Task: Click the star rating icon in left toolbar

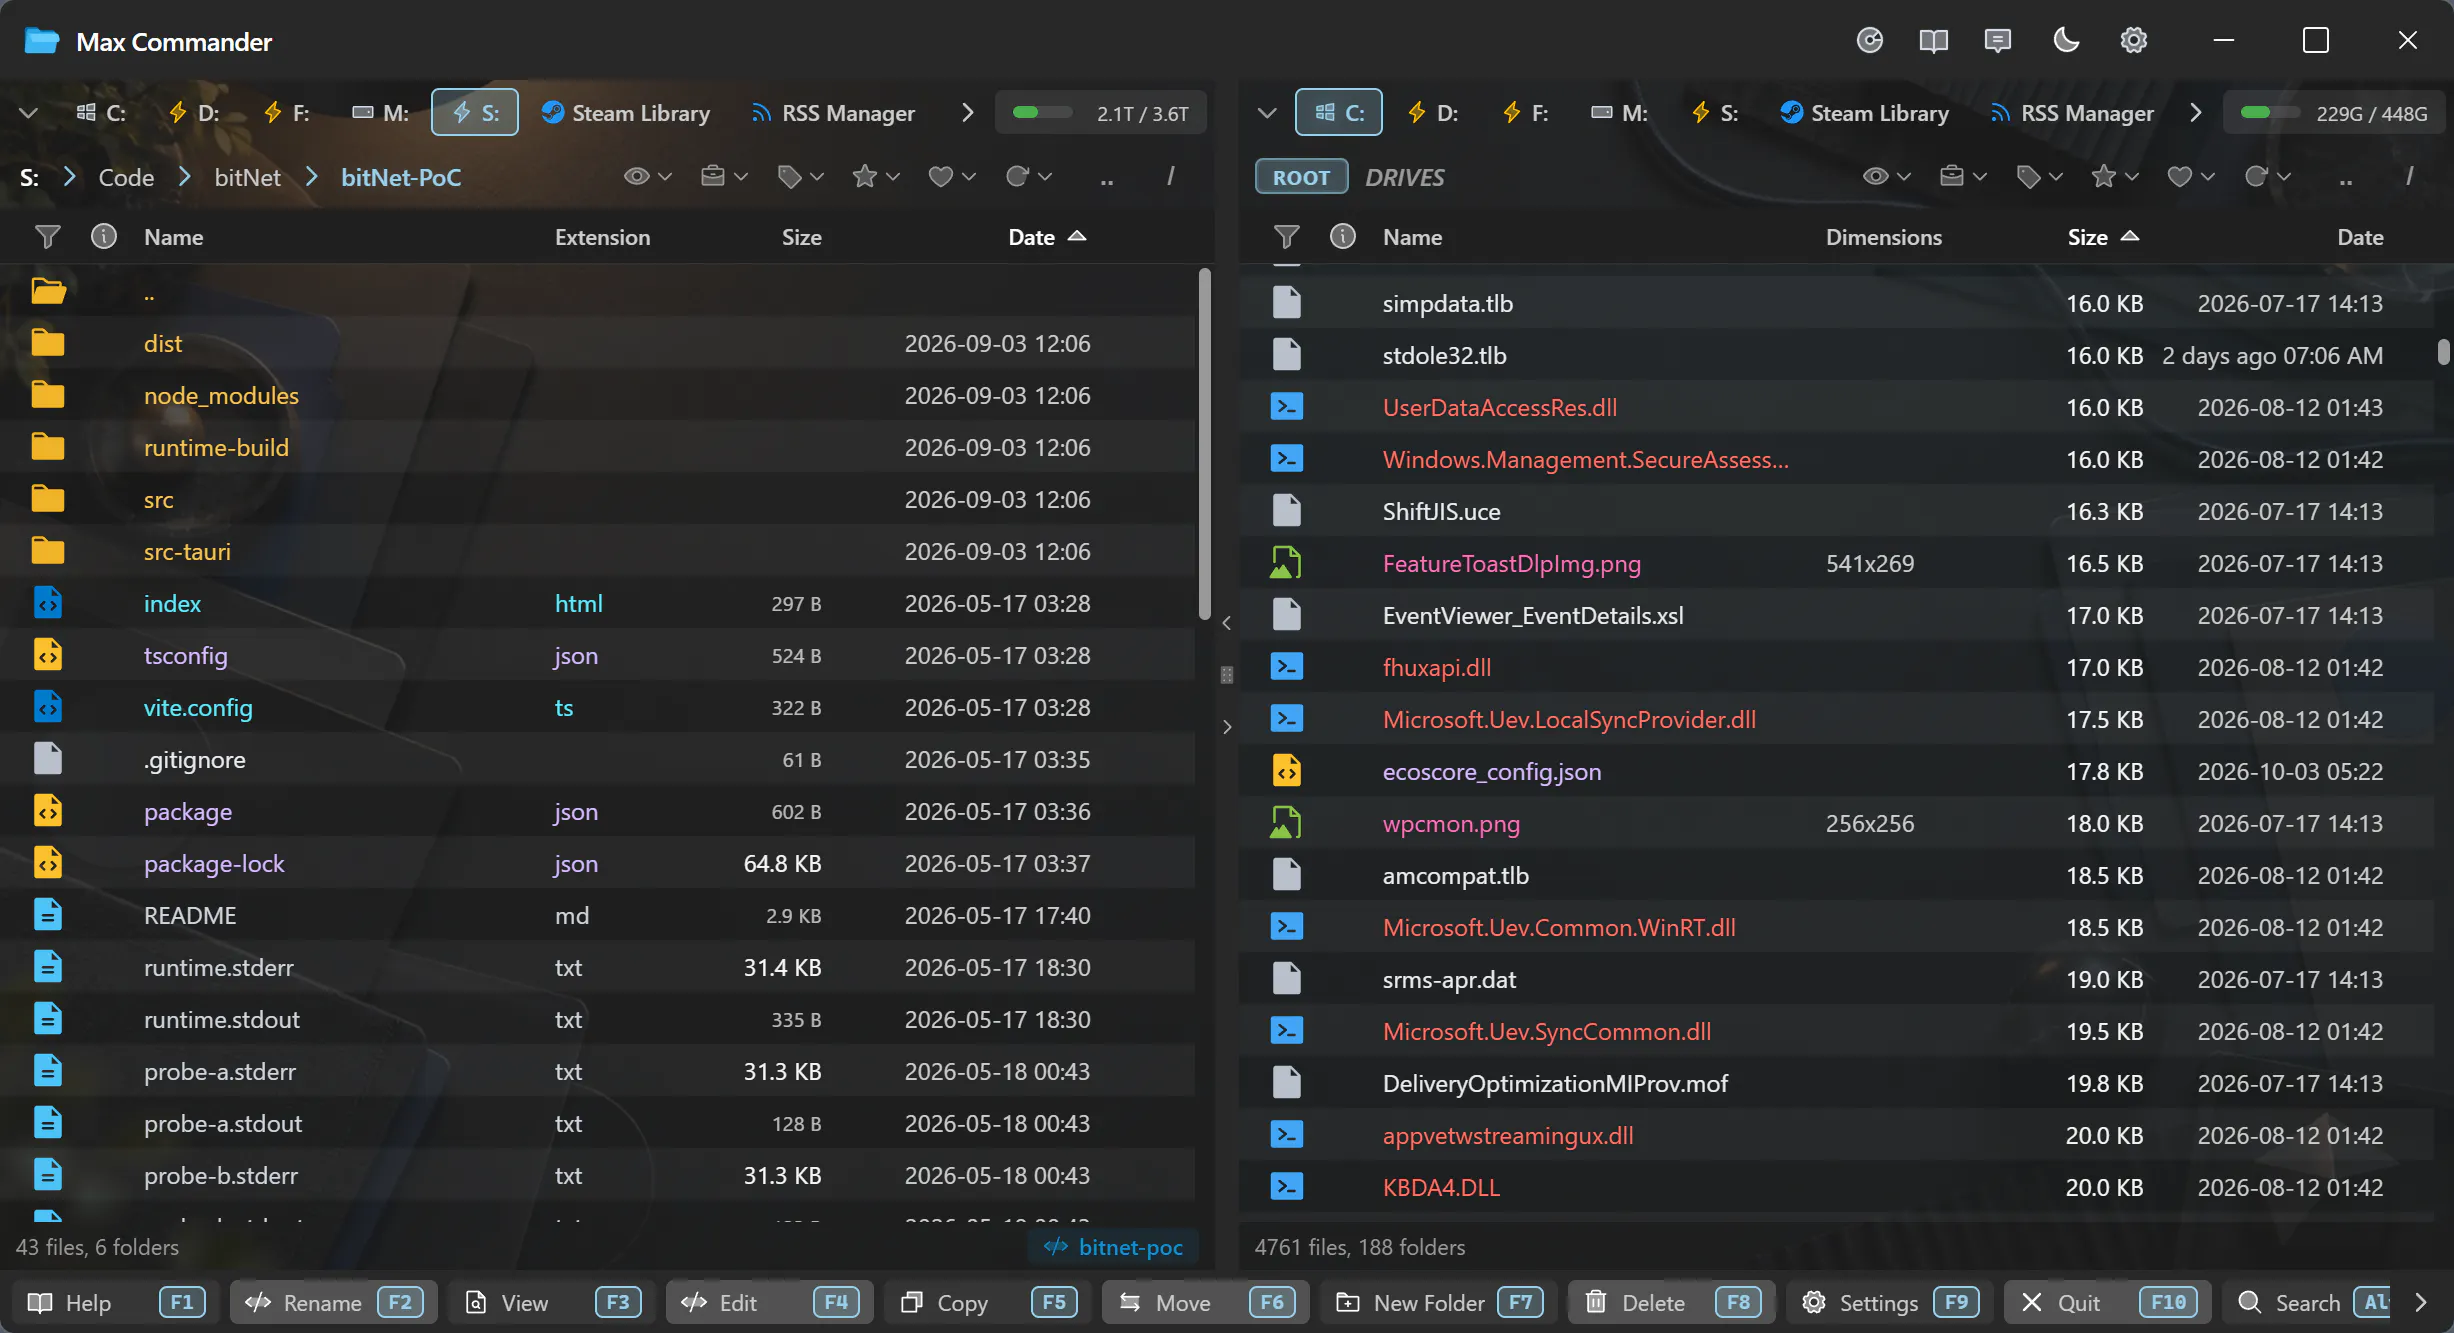Action: 875,177
